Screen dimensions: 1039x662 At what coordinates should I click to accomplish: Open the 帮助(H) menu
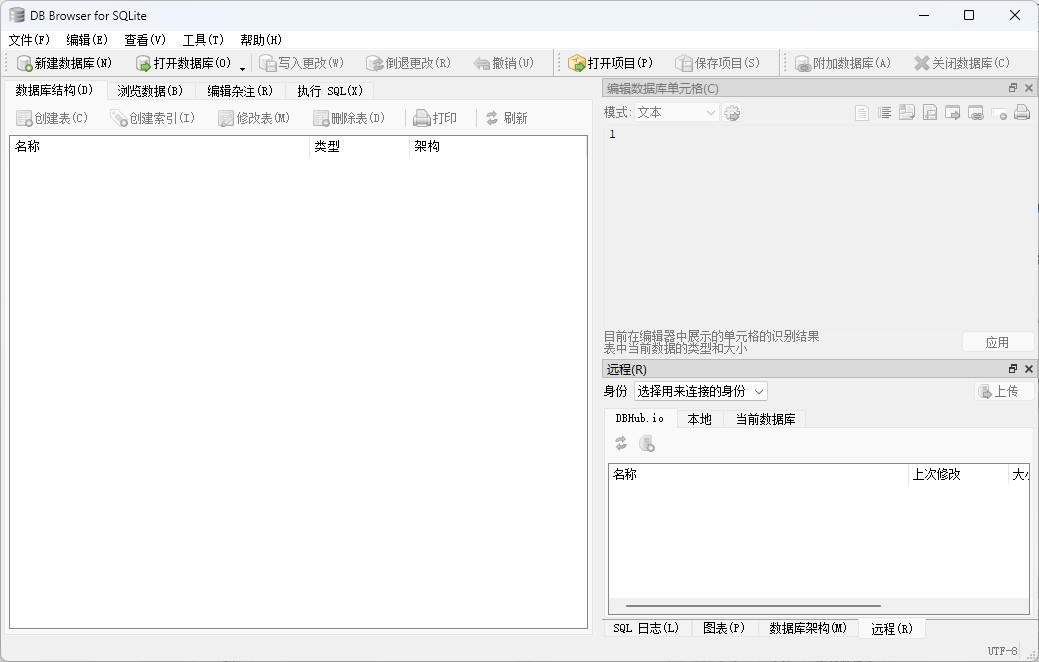click(x=260, y=40)
